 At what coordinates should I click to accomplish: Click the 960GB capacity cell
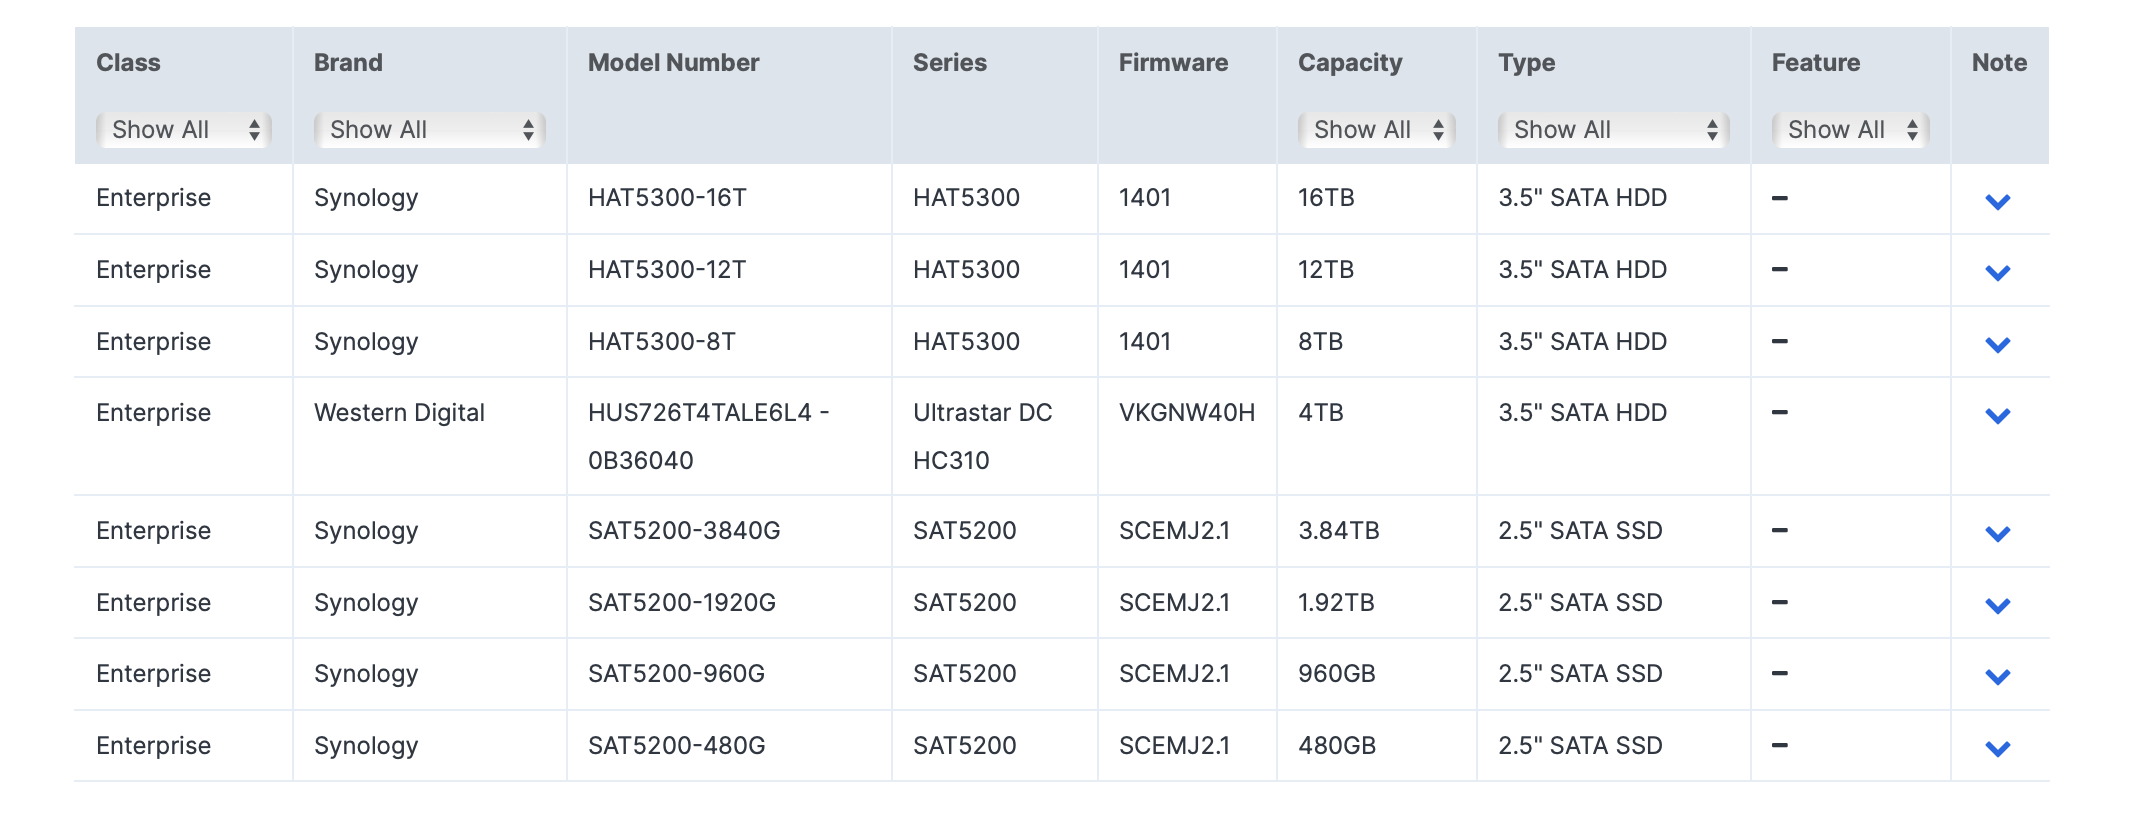coord(1337,674)
